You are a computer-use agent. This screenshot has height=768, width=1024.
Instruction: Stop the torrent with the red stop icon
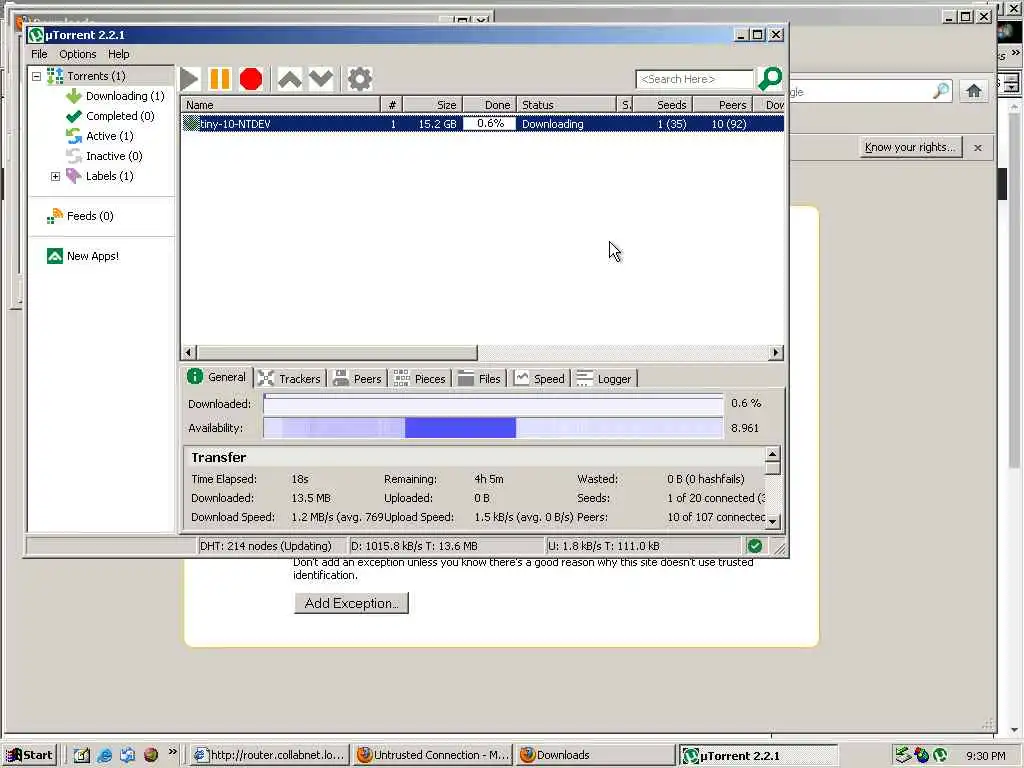coord(251,79)
